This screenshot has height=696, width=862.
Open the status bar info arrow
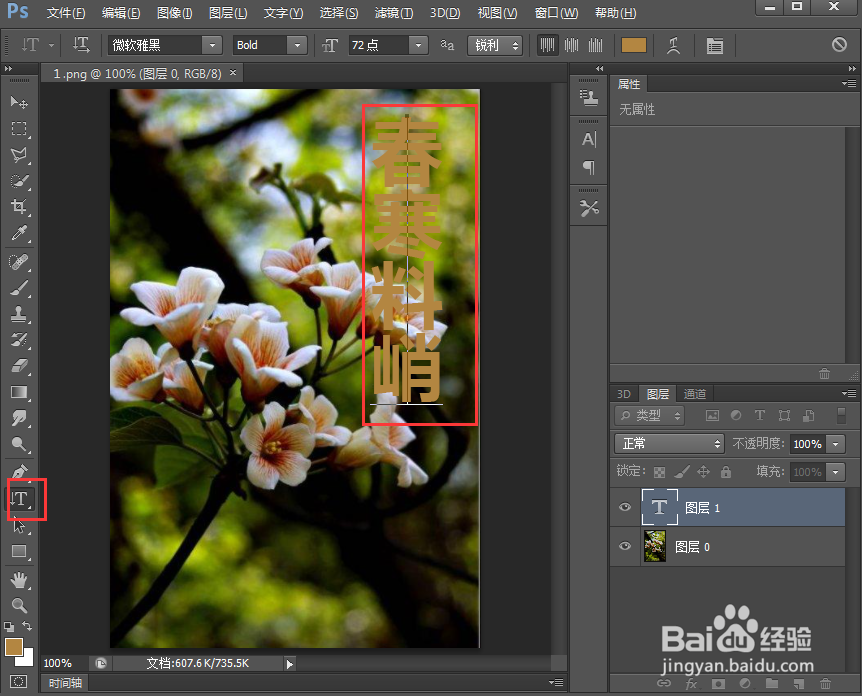click(x=289, y=664)
